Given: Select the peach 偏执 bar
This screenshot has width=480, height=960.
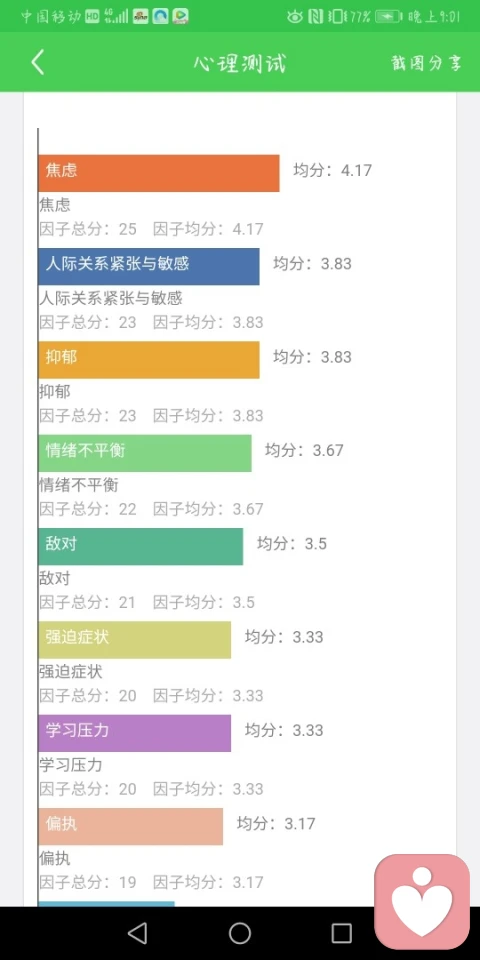Looking at the screenshot, I should click(x=130, y=827).
